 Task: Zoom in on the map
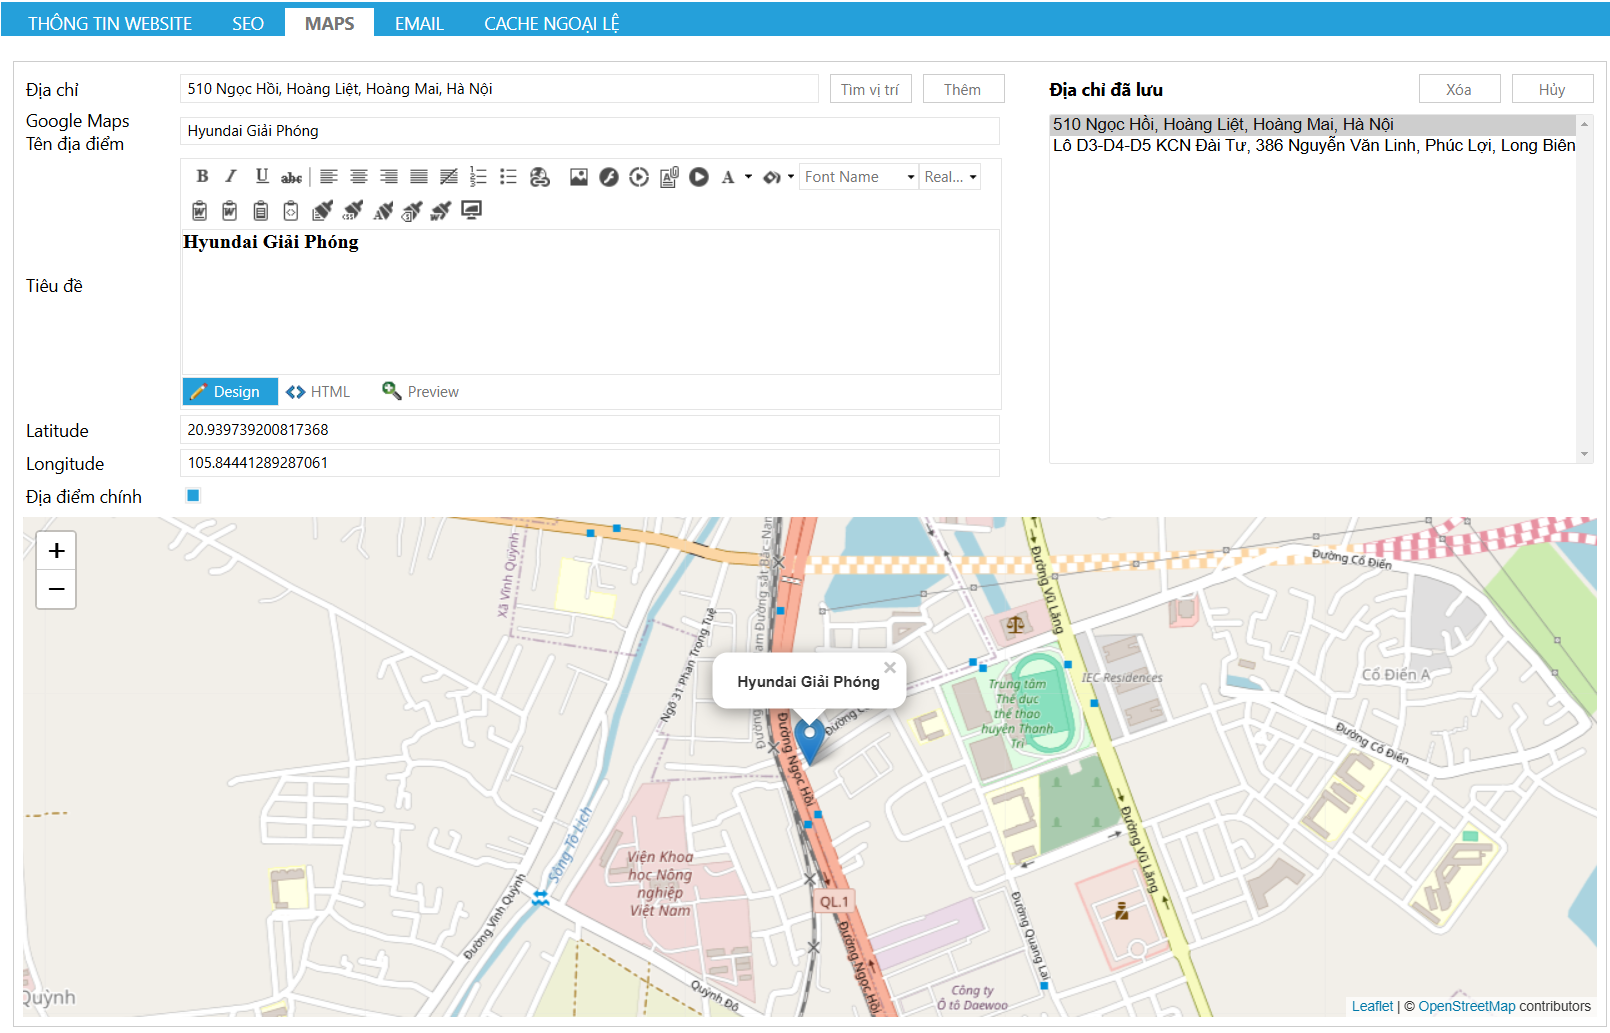pos(57,551)
